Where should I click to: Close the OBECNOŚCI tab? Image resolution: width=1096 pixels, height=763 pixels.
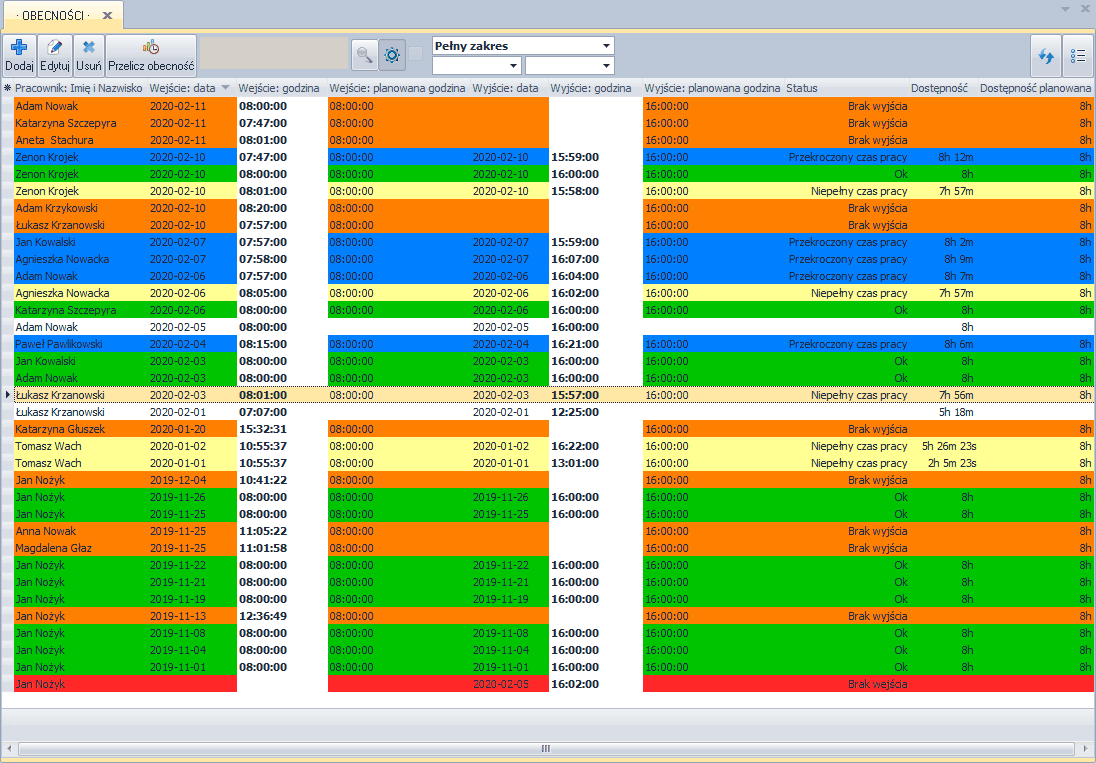tap(107, 15)
